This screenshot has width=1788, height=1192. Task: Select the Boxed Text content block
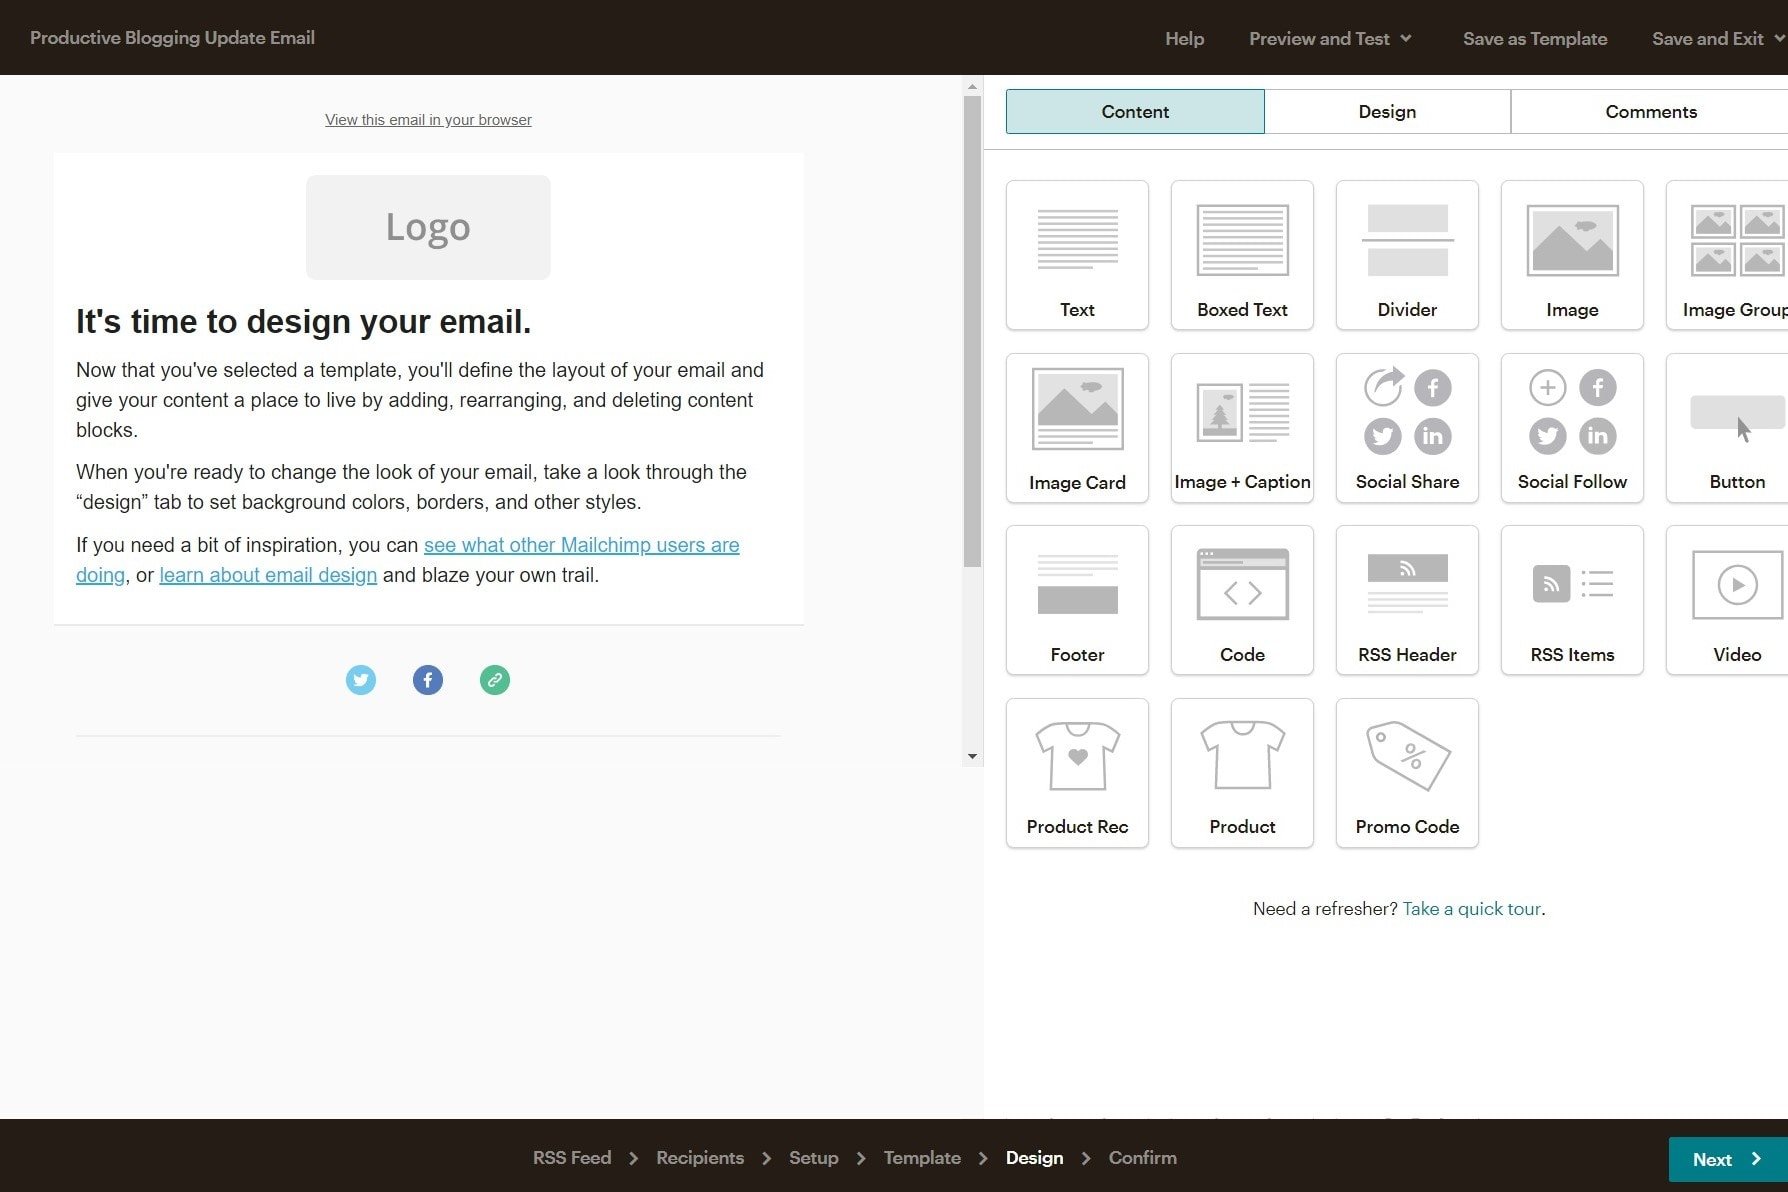tap(1242, 255)
